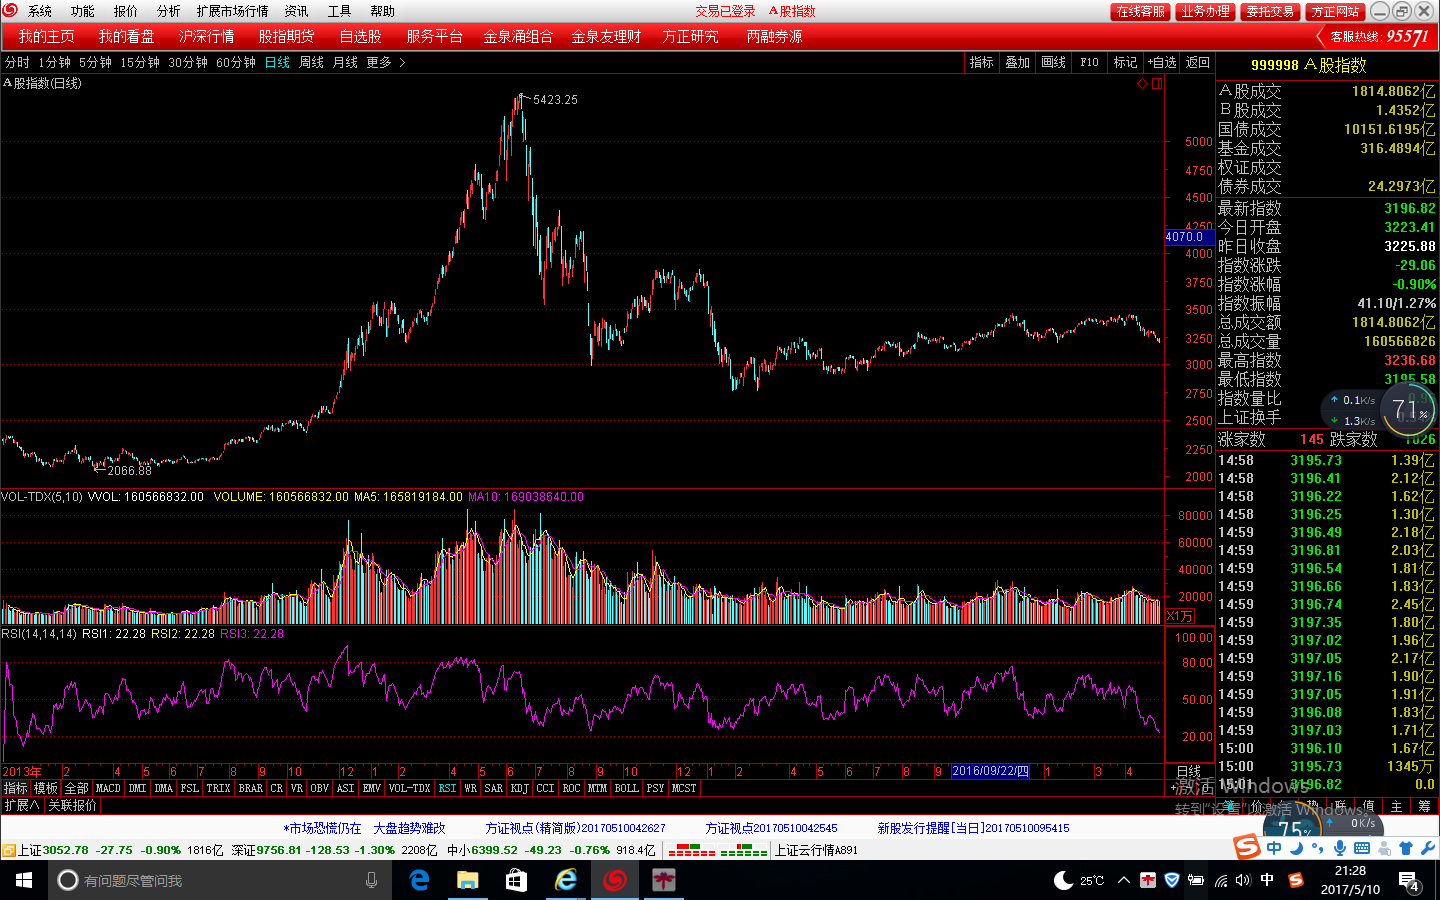Click the 返回 back button
1440x900 pixels.
click(x=1198, y=62)
